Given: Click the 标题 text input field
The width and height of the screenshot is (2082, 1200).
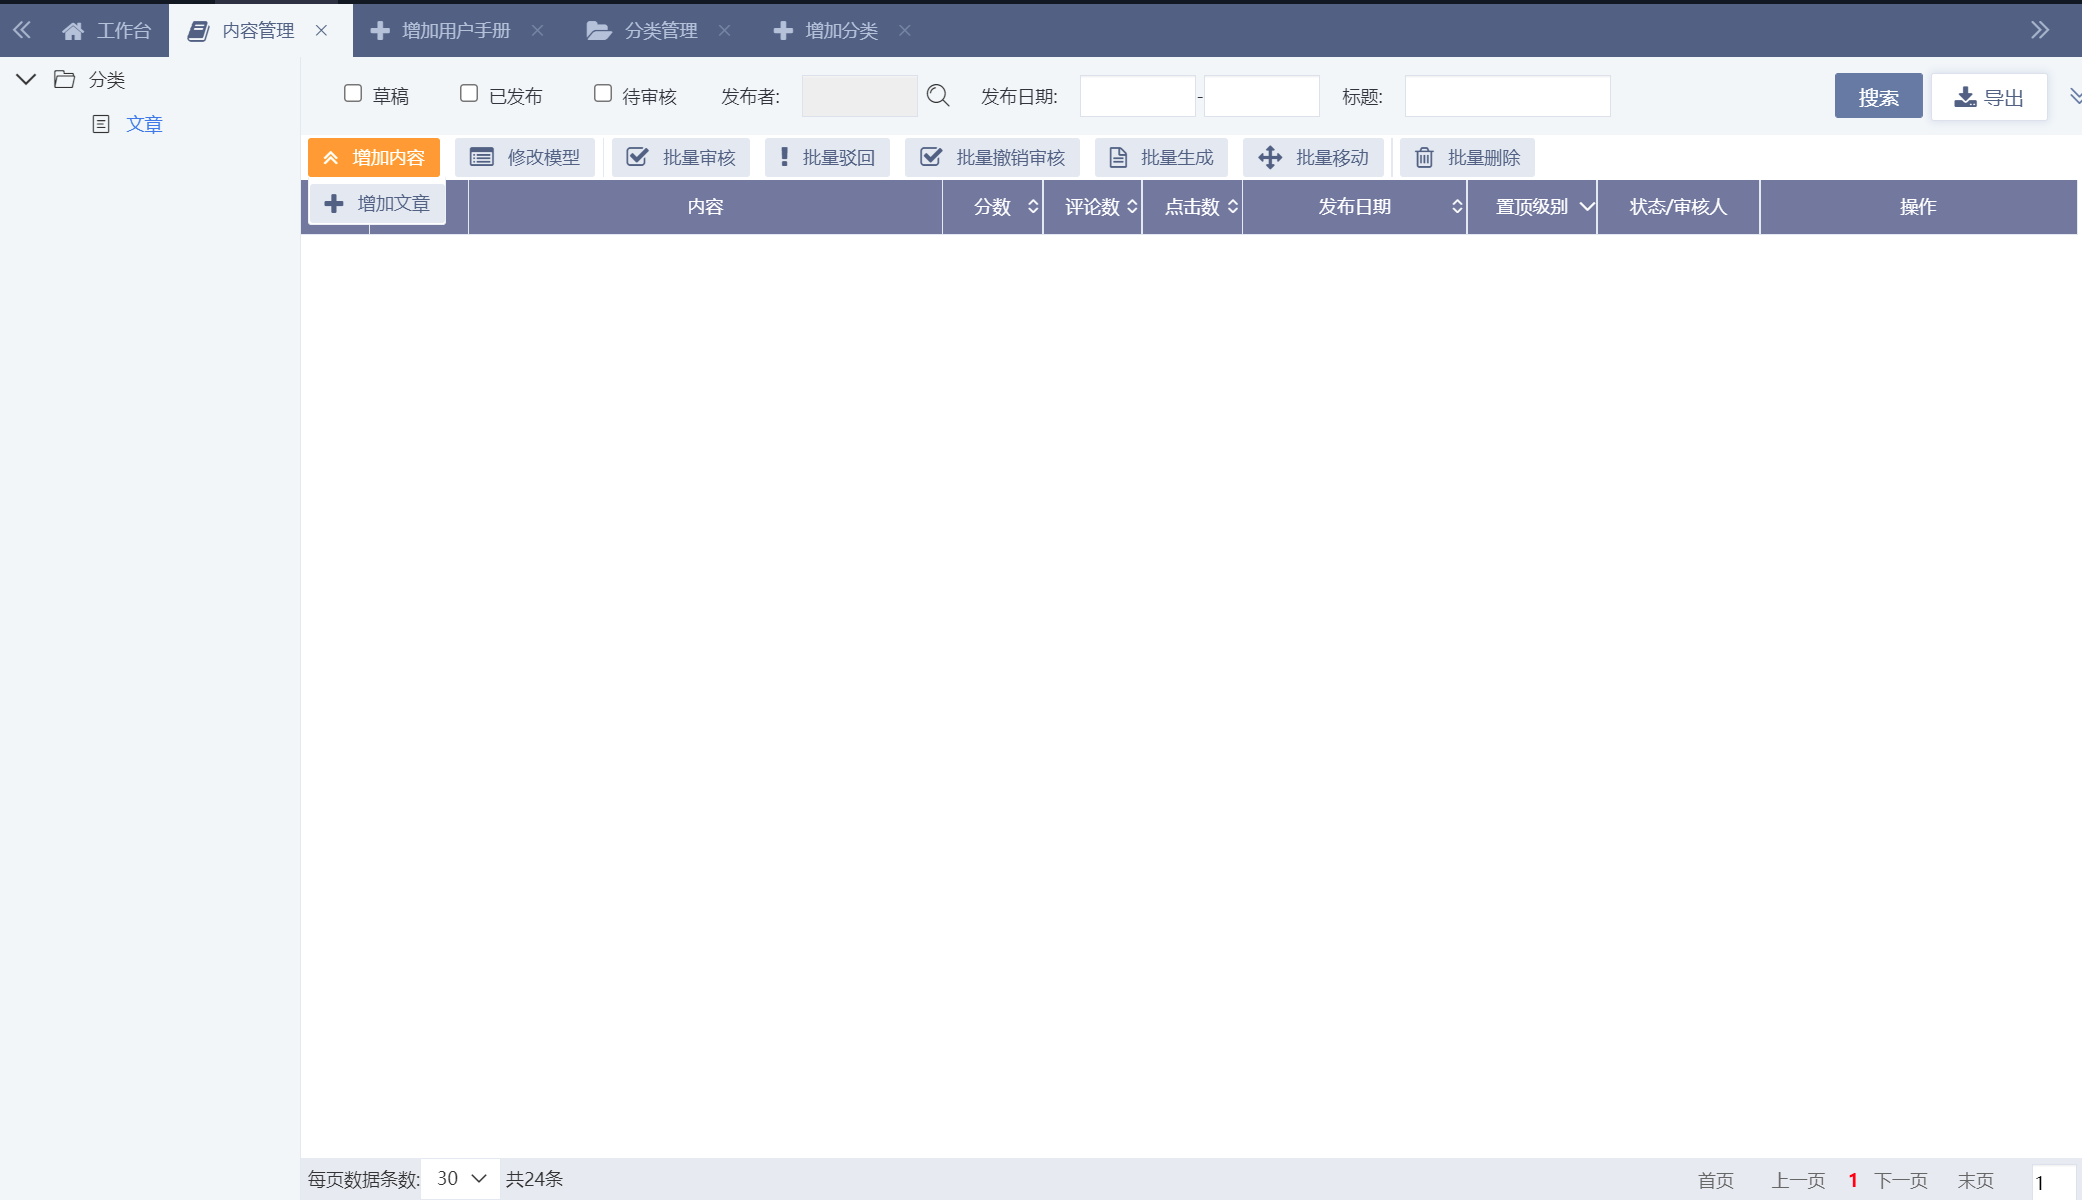Looking at the screenshot, I should [1506, 97].
